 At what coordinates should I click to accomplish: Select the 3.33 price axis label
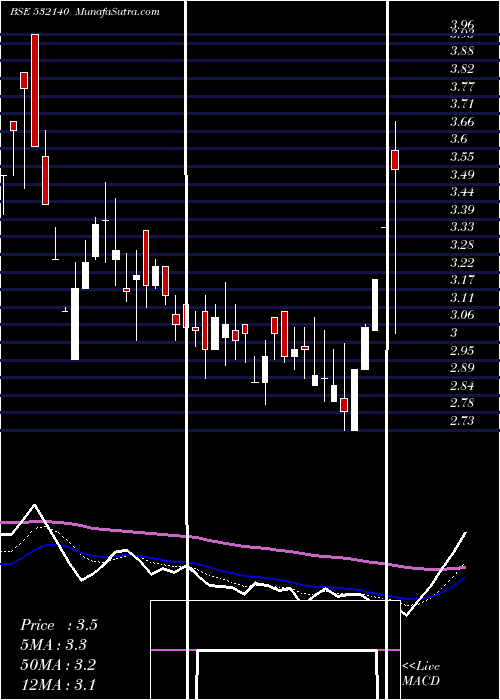tap(462, 227)
